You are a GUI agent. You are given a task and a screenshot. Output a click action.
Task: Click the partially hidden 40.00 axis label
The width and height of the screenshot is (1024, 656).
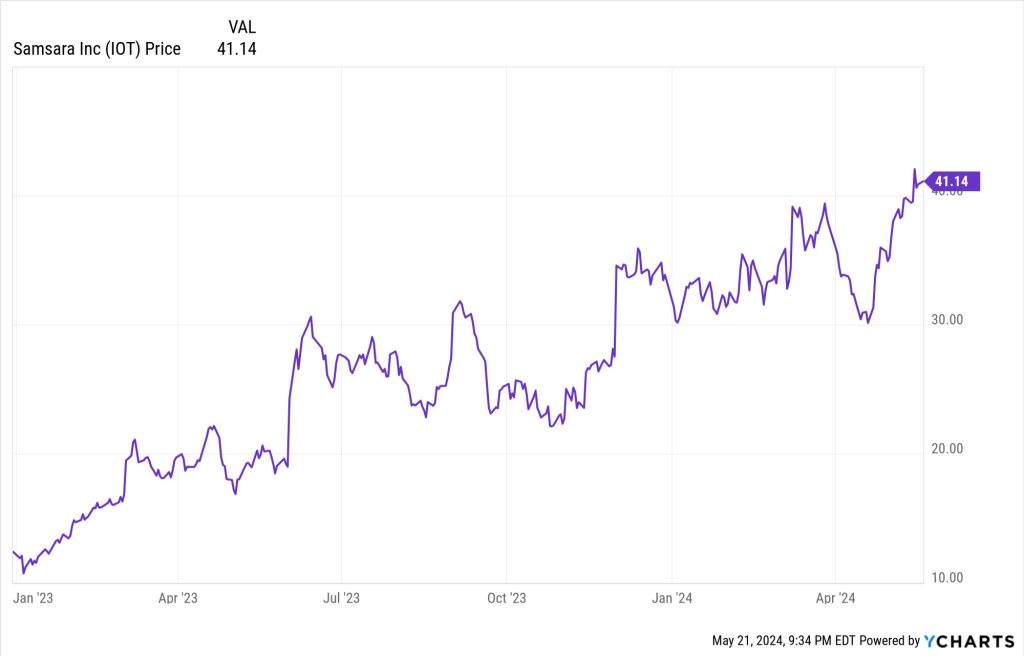pos(946,193)
